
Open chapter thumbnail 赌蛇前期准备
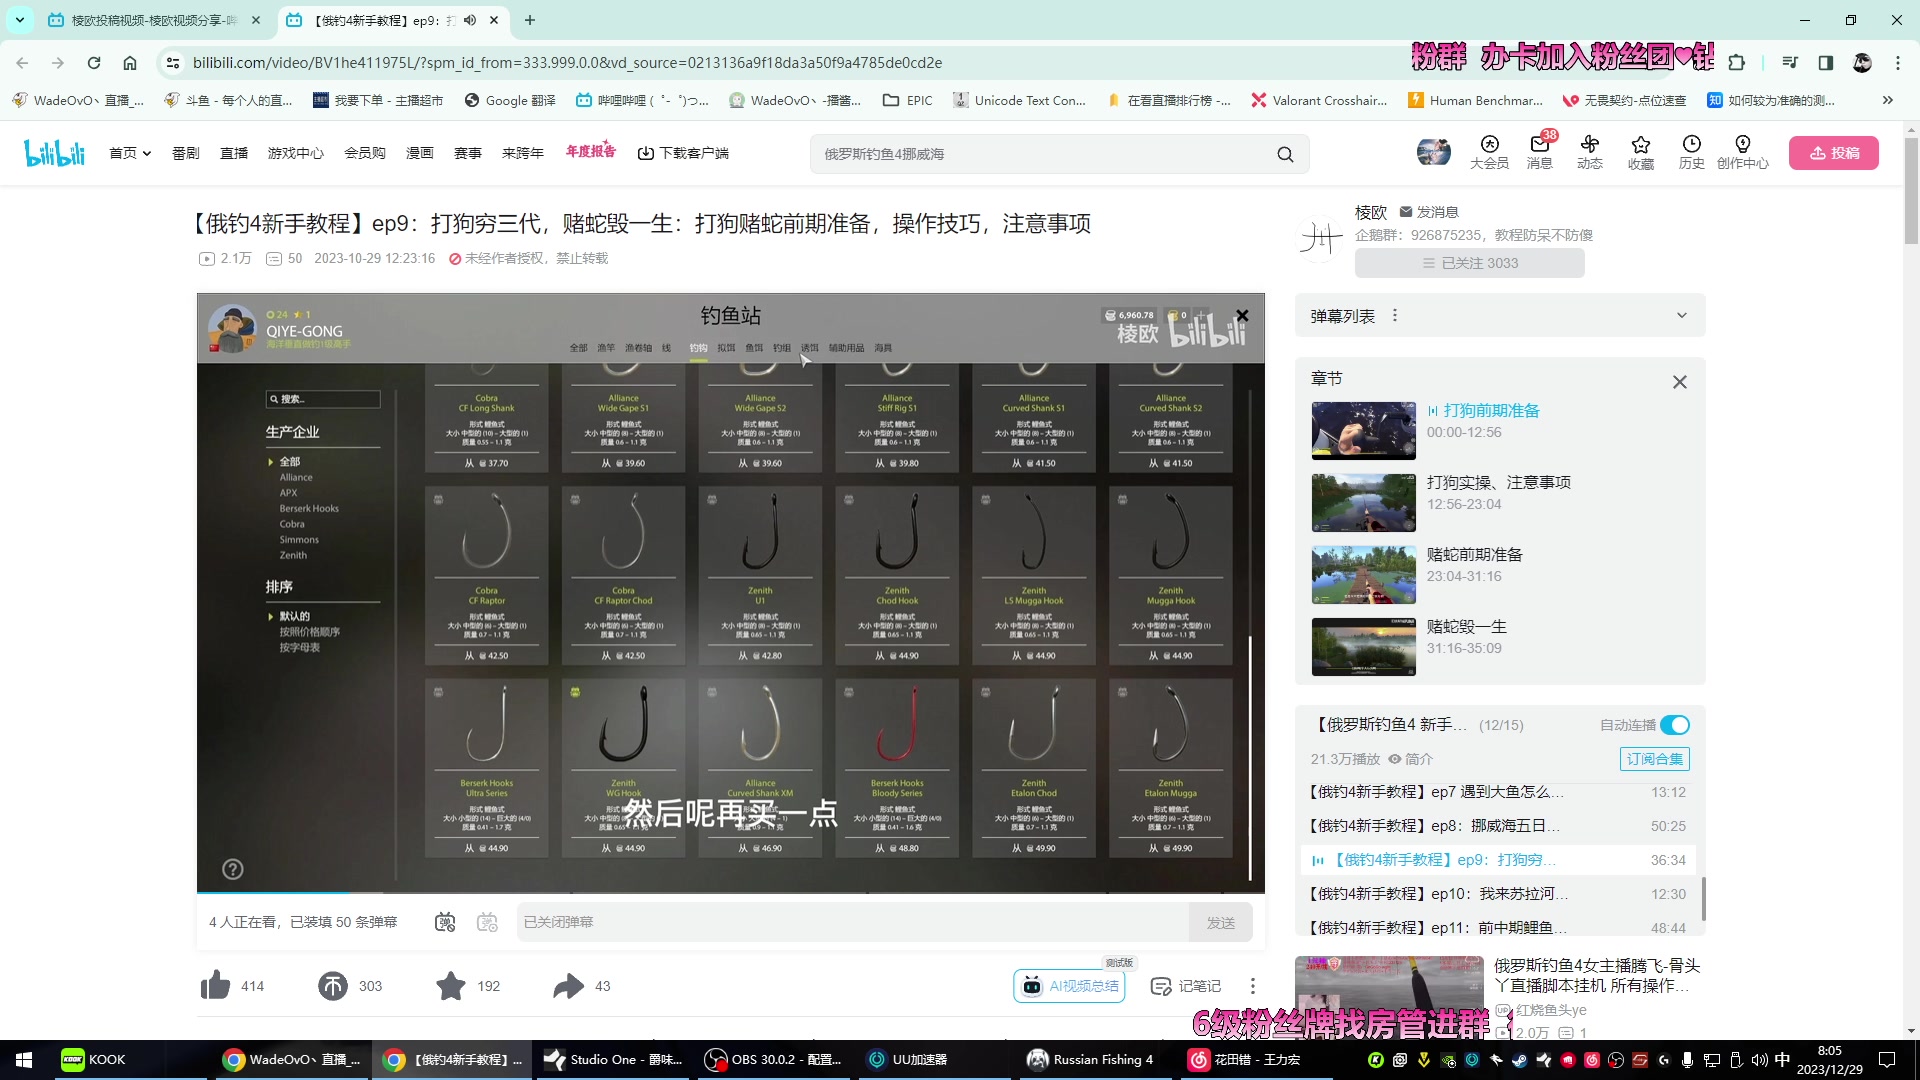coord(1364,575)
